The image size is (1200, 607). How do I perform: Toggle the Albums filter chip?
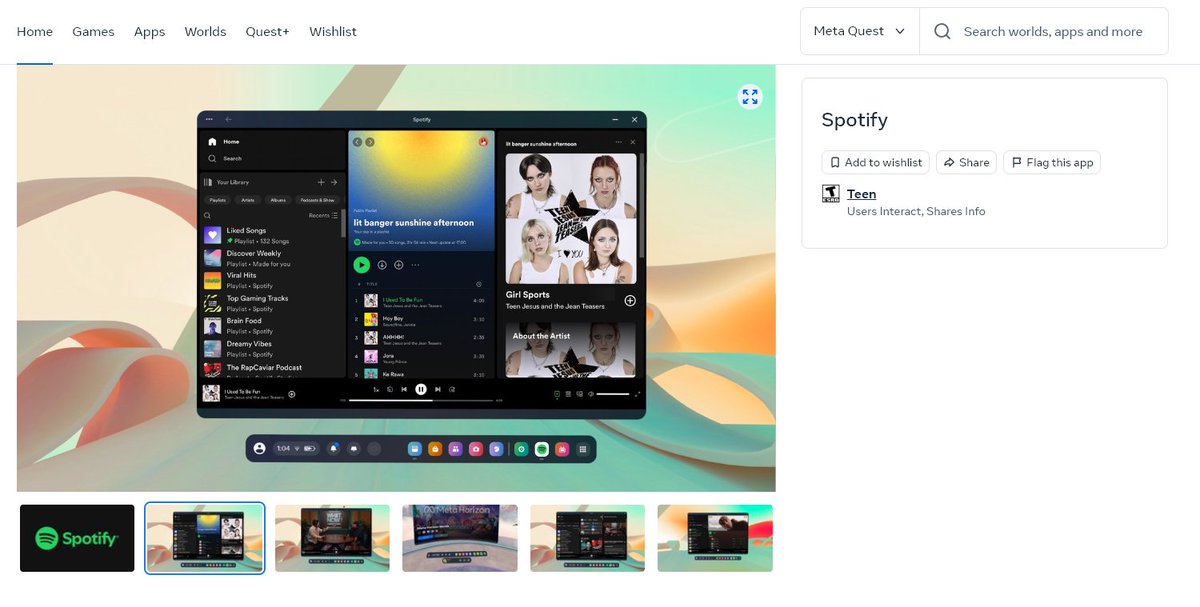pos(278,200)
